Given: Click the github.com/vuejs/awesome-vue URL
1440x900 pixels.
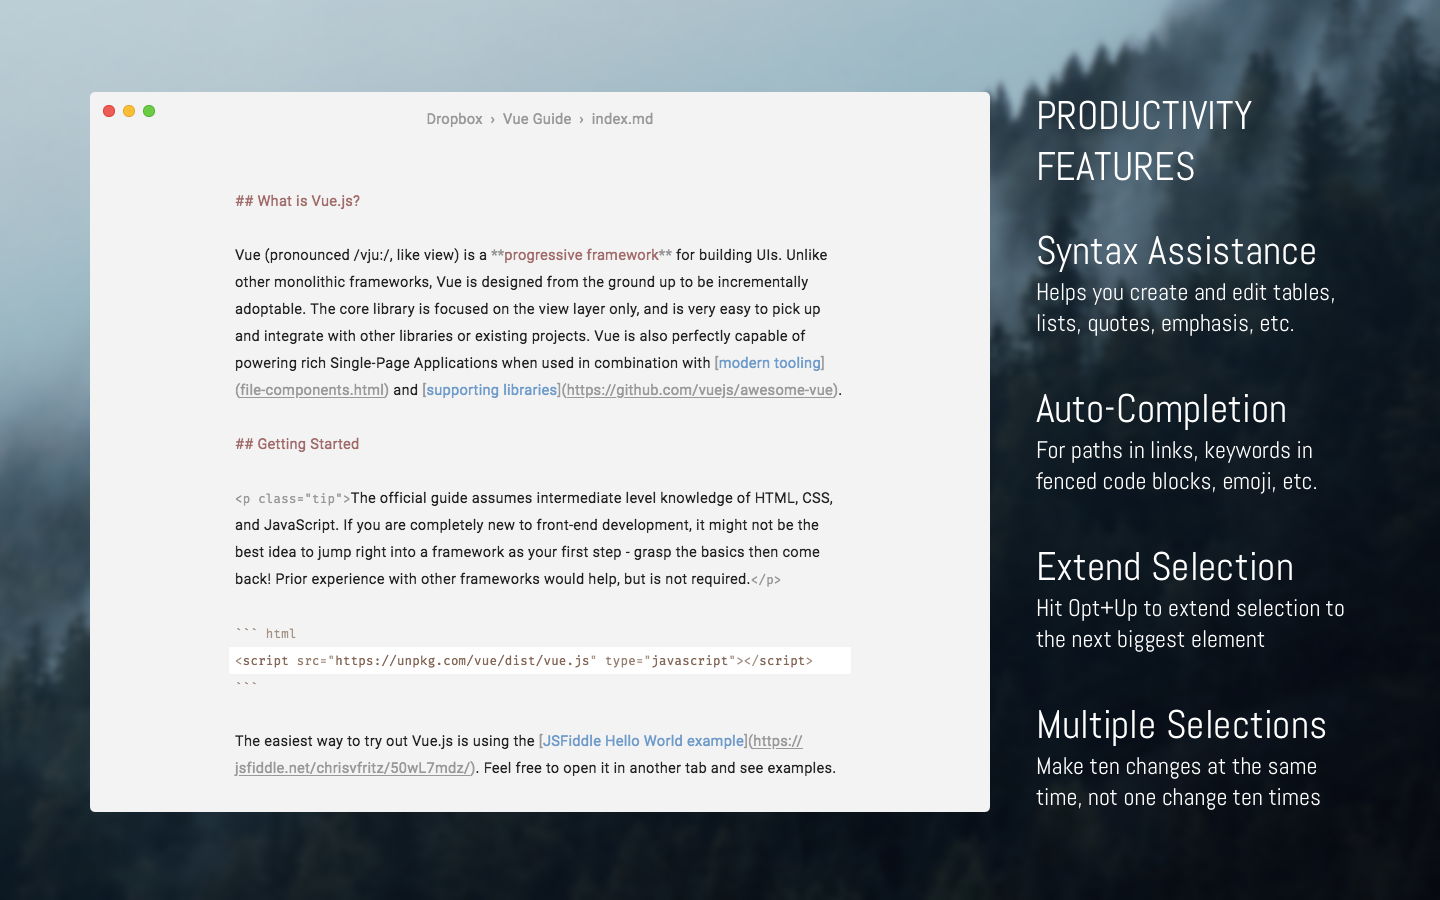Looking at the screenshot, I should (x=700, y=390).
